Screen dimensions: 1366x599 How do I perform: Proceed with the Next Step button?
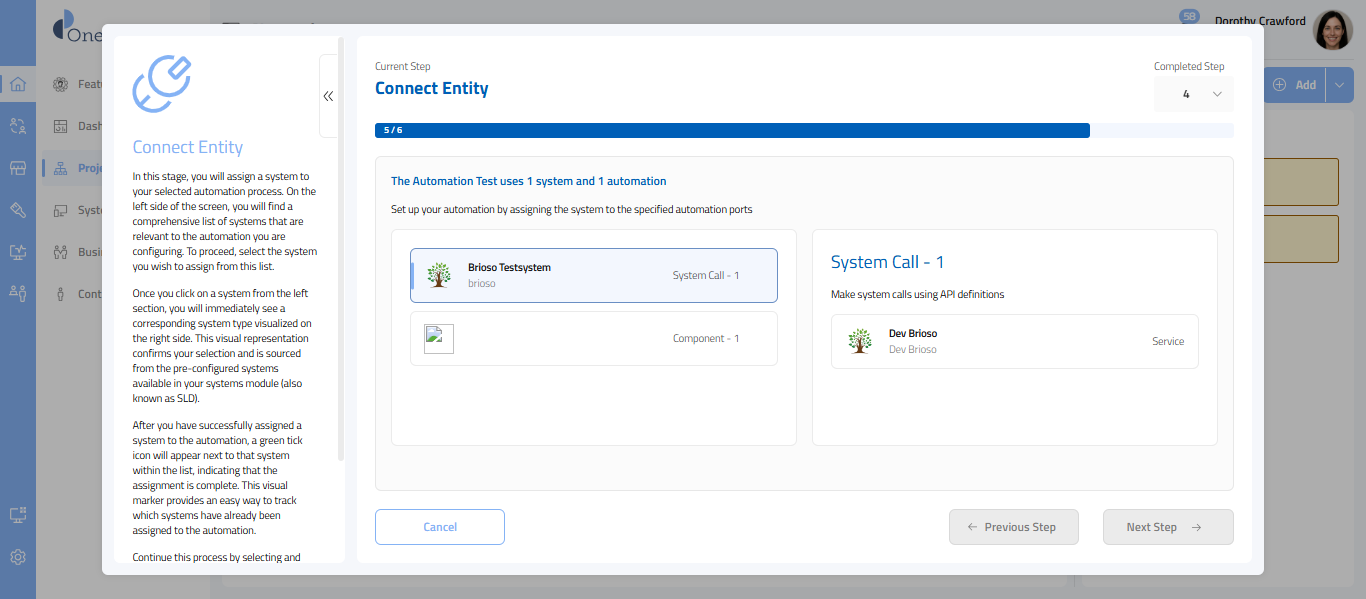pos(1167,527)
